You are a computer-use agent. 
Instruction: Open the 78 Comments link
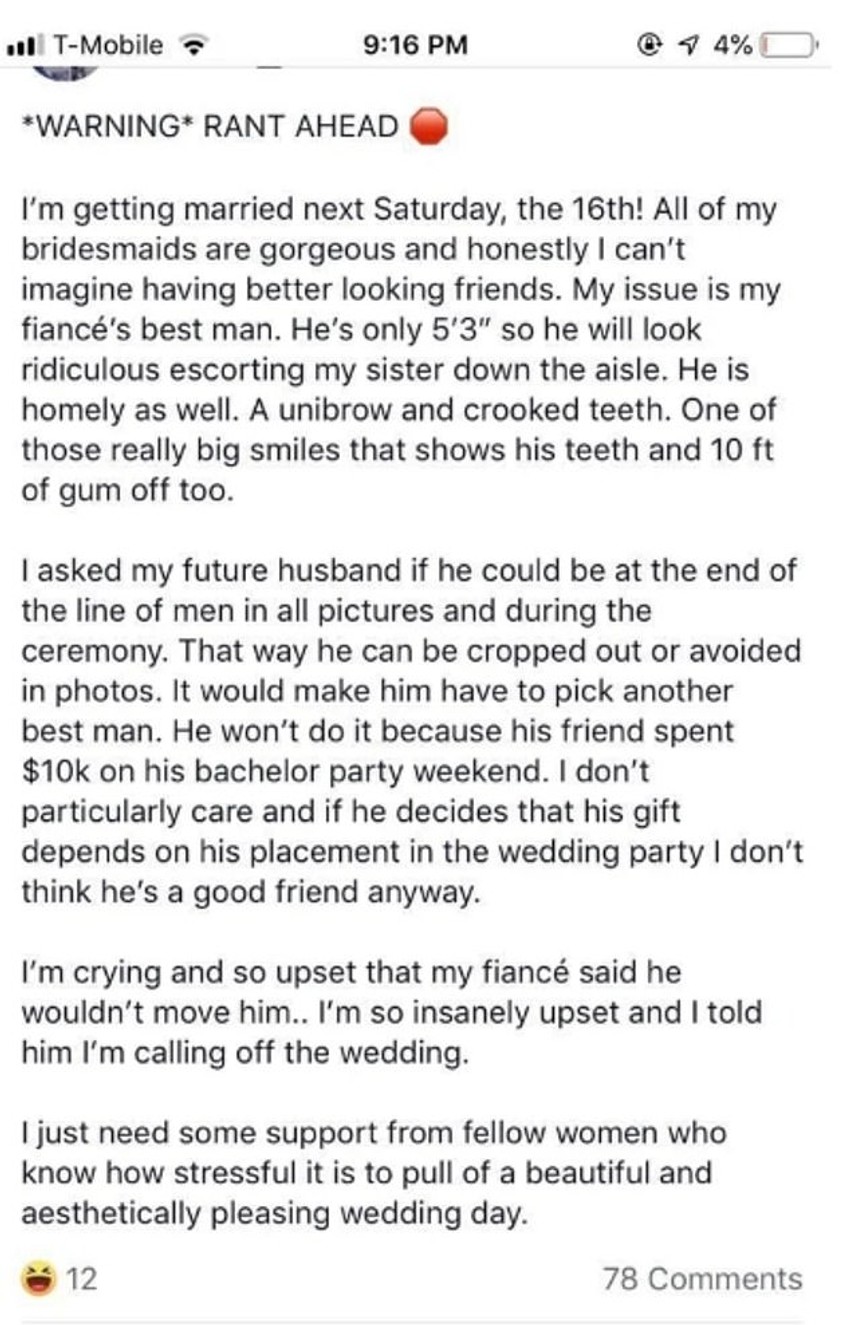(701, 1278)
